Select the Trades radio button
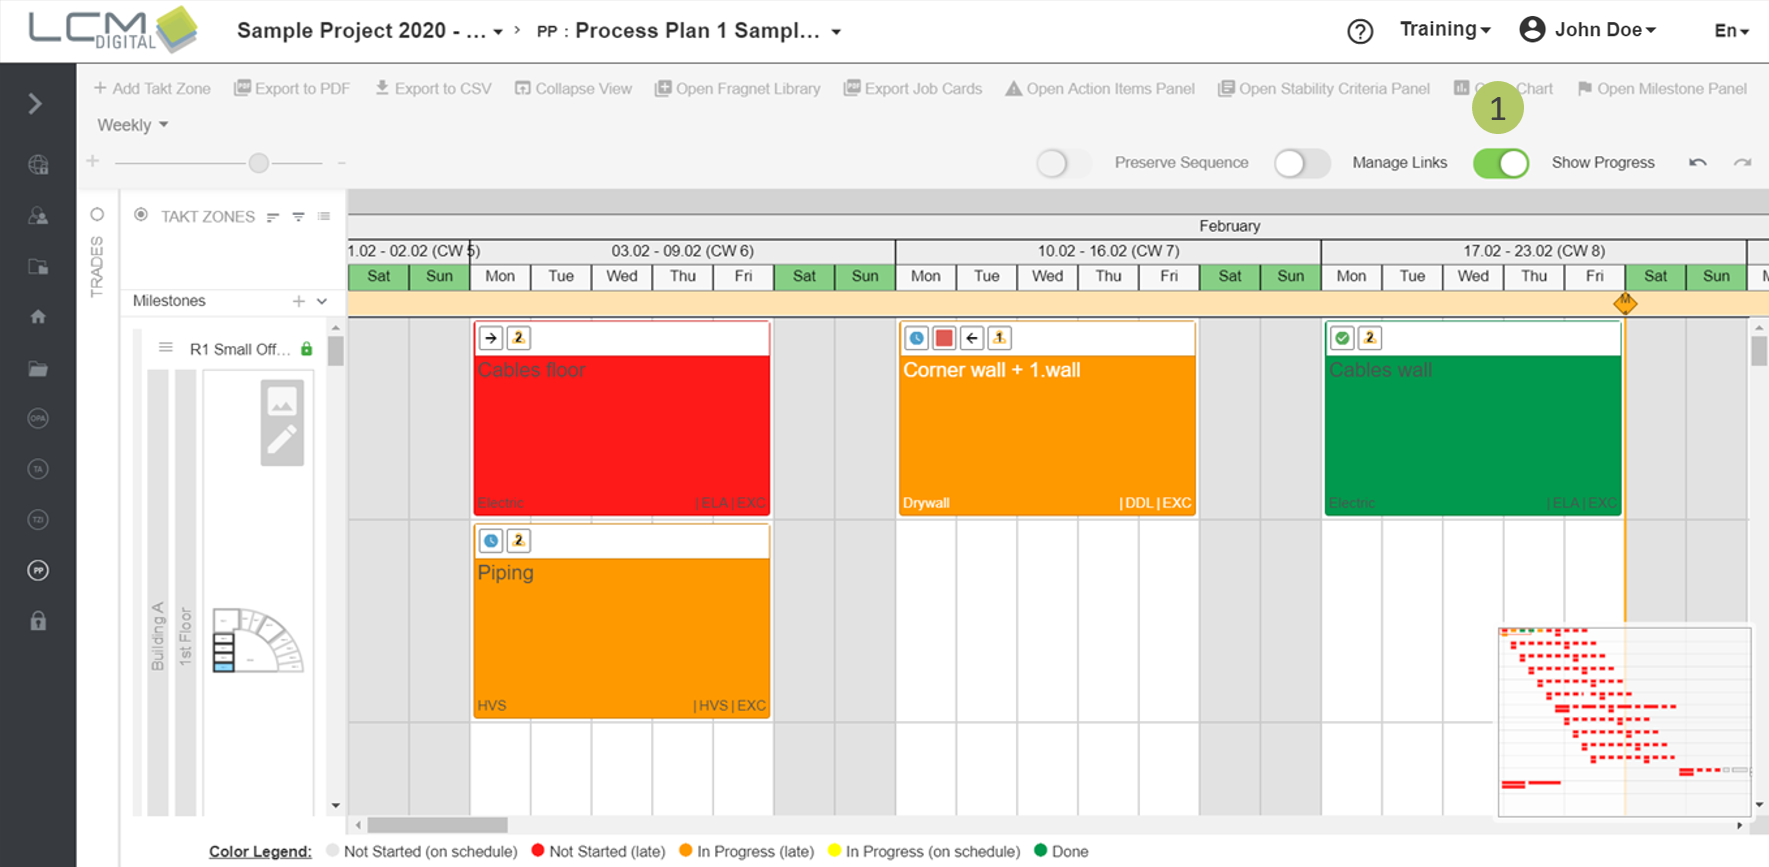This screenshot has height=867, width=1769. point(97,215)
